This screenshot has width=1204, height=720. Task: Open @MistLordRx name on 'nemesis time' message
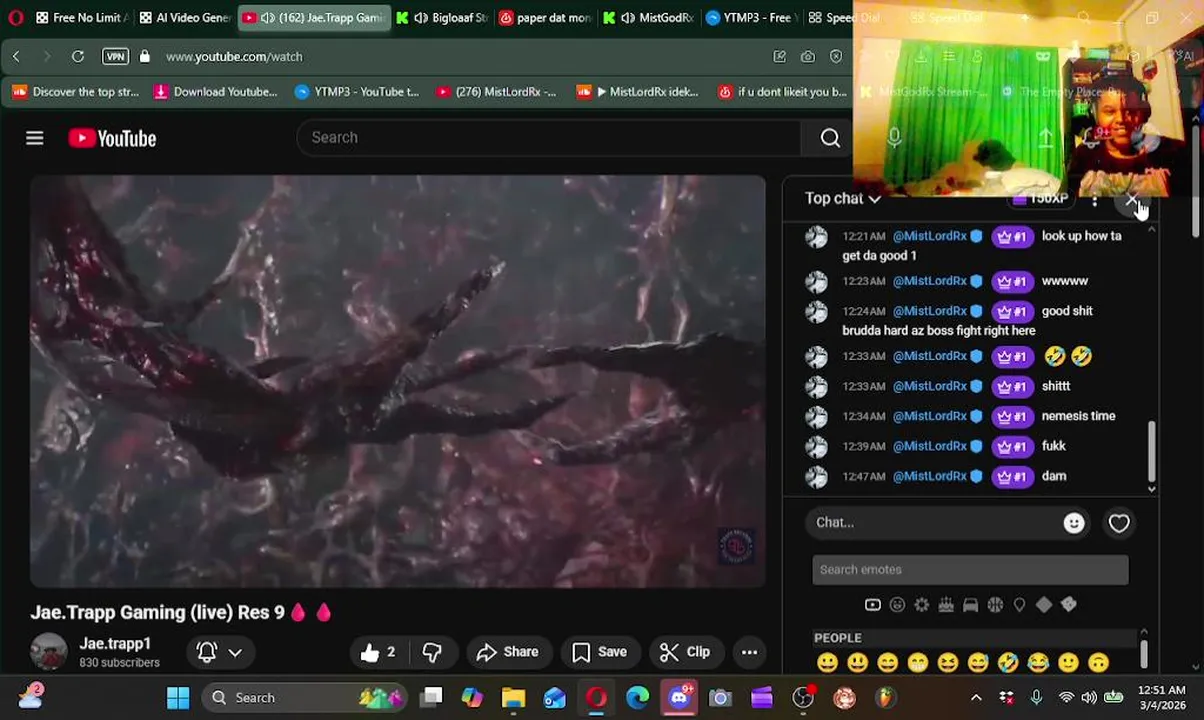point(929,416)
